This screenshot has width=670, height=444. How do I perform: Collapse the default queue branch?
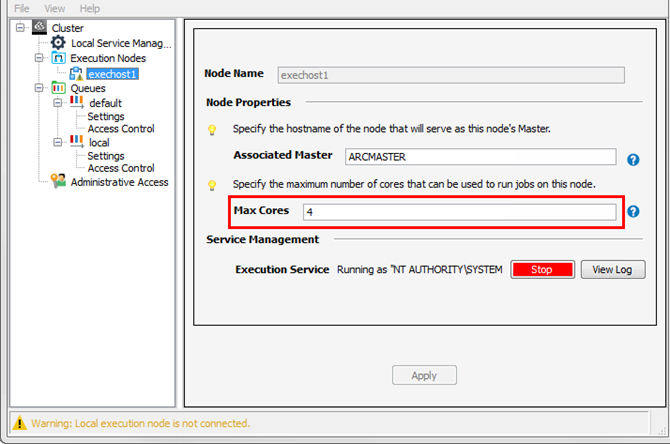pyautogui.click(x=58, y=103)
